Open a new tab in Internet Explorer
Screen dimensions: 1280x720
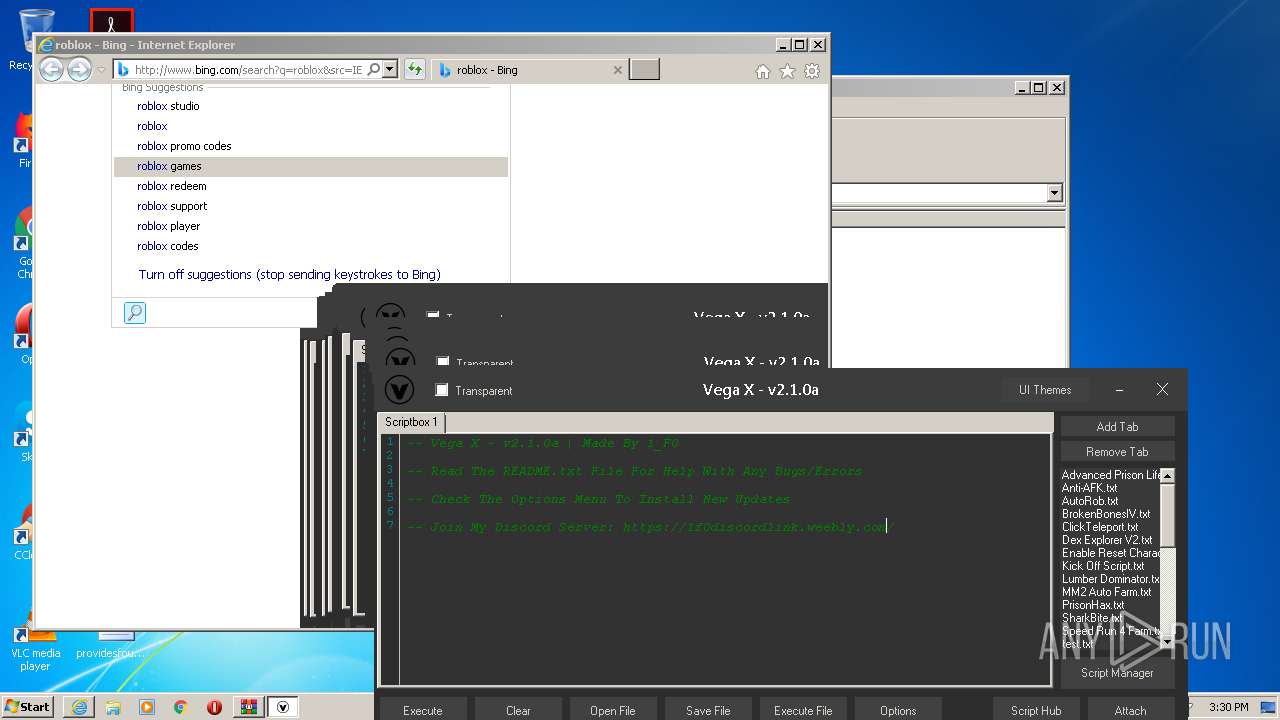[644, 70]
